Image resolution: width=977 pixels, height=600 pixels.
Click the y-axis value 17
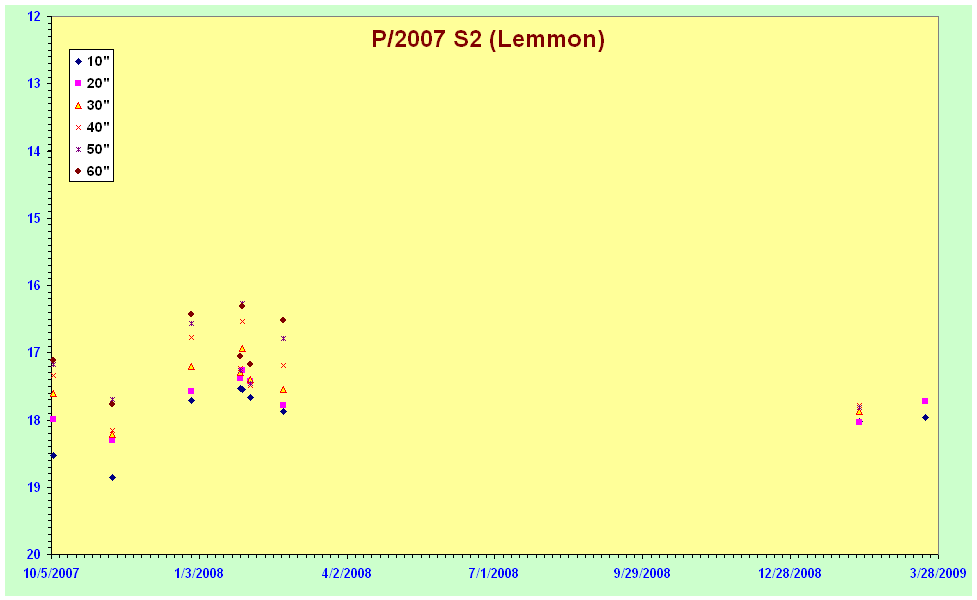pyautogui.click(x=34, y=353)
